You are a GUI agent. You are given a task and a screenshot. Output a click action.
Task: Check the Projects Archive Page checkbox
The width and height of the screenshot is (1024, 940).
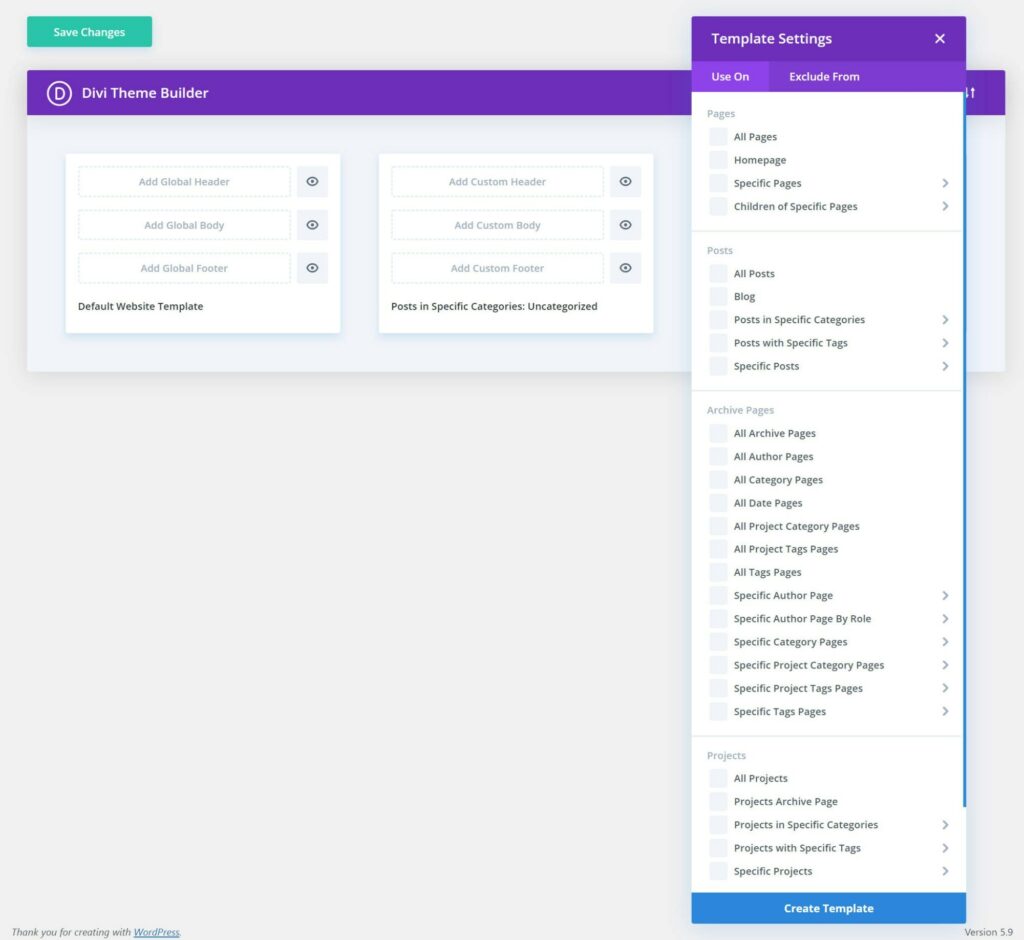coord(718,802)
